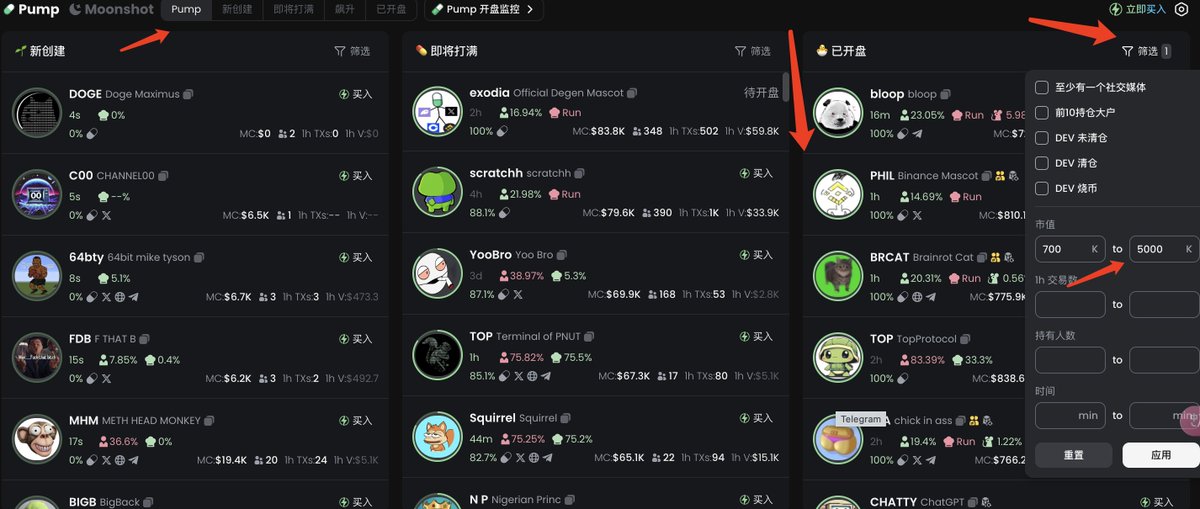Screen dimensions: 1200x509
Task: Copy the DOGE Doge Maximus contract address
Action: [188, 94]
